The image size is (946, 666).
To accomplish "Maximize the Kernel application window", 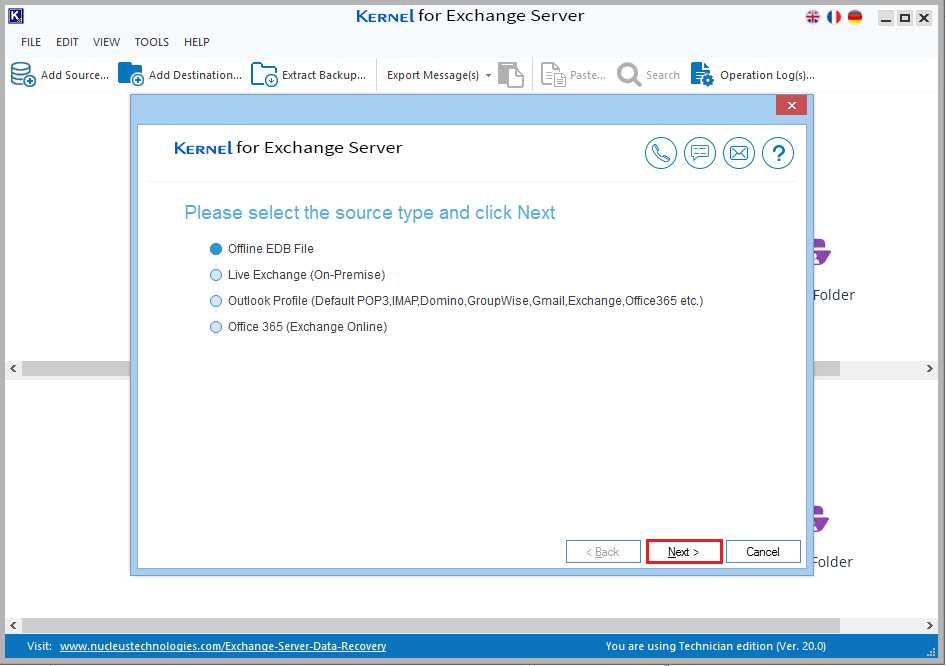I will click(x=905, y=18).
